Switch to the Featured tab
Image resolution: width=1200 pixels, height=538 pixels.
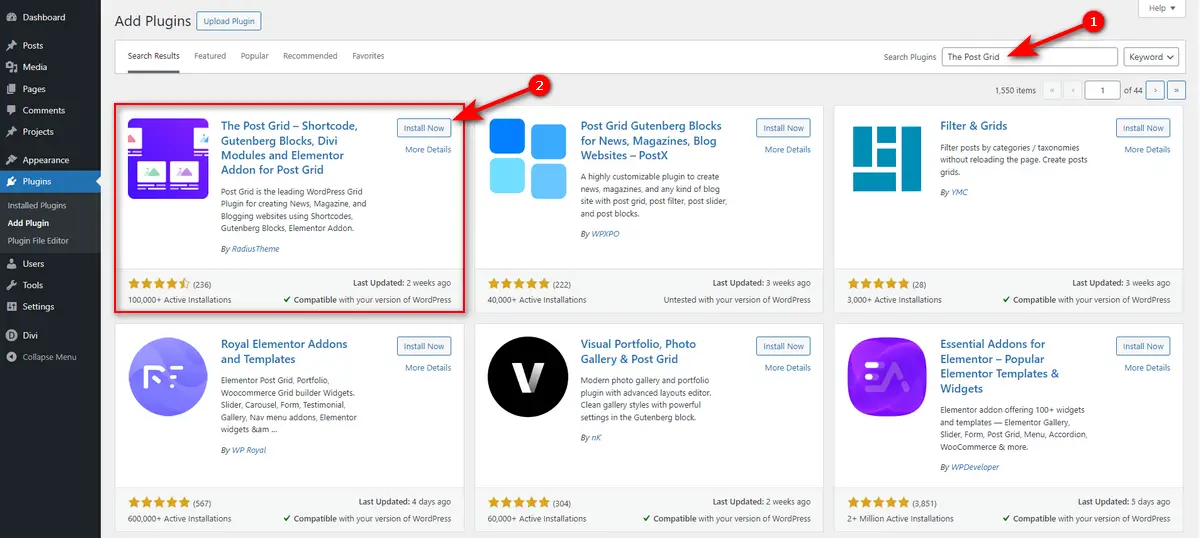pos(210,56)
